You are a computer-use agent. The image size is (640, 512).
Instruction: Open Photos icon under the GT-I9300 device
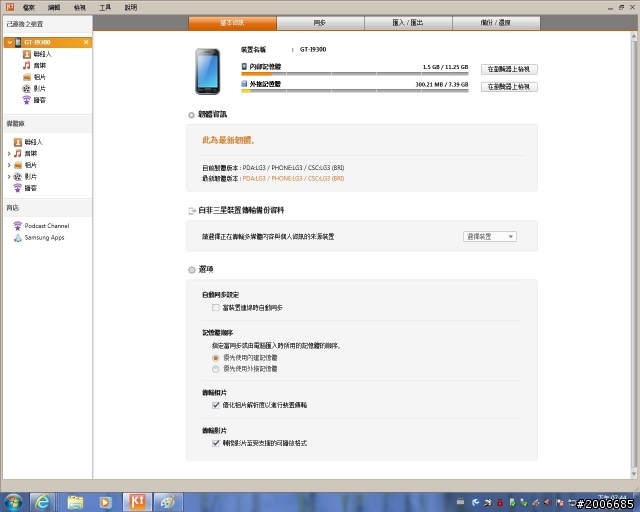(x=27, y=77)
